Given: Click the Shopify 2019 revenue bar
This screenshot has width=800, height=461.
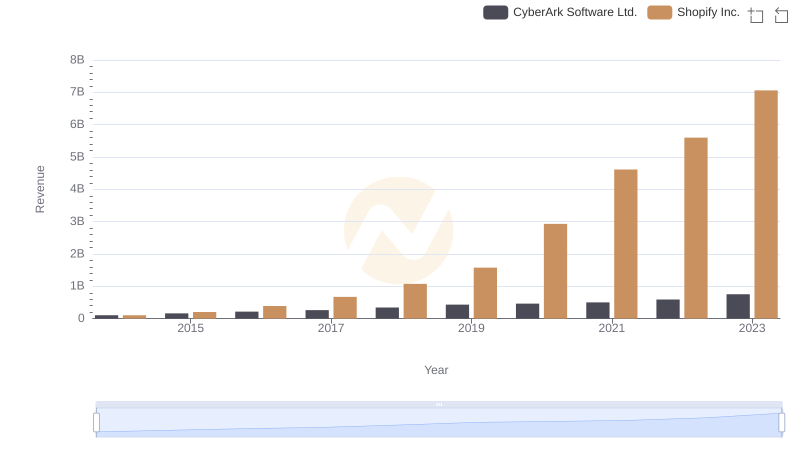Looking at the screenshot, I should pos(485,293).
